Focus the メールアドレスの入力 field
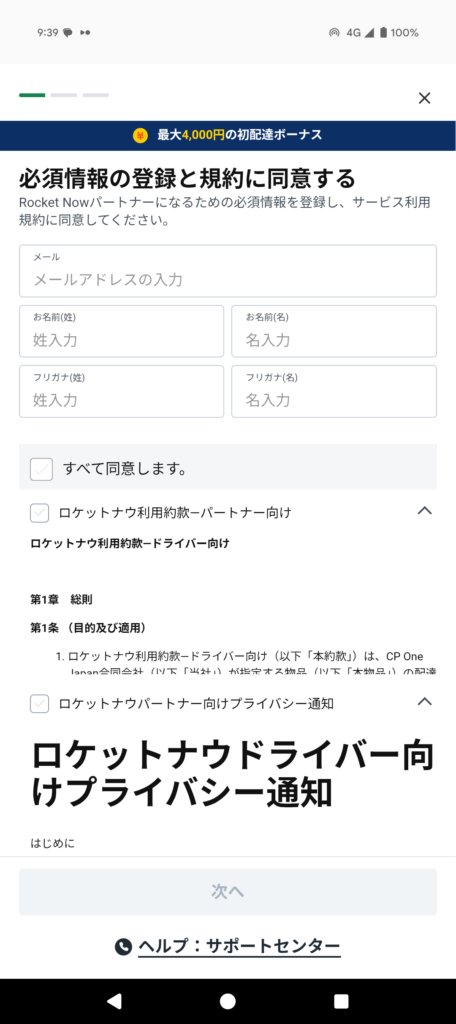 (x=228, y=271)
